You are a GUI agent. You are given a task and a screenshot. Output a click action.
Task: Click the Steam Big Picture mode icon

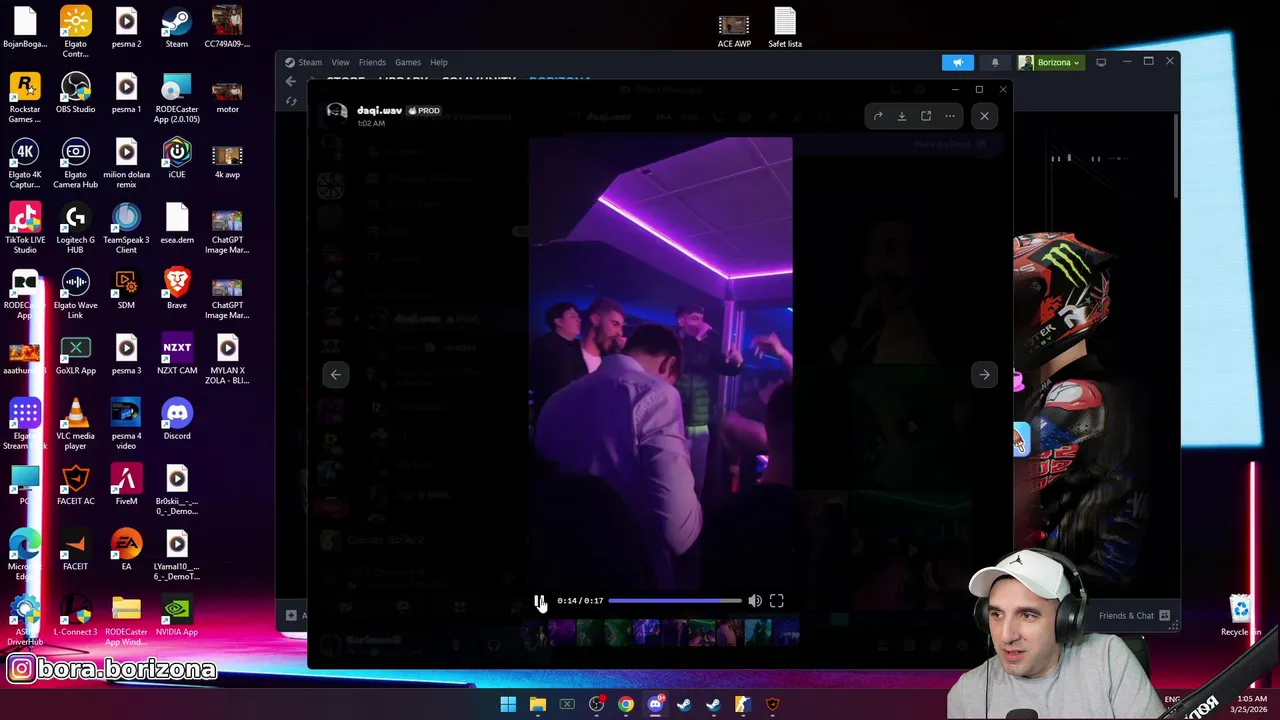(x=1101, y=62)
